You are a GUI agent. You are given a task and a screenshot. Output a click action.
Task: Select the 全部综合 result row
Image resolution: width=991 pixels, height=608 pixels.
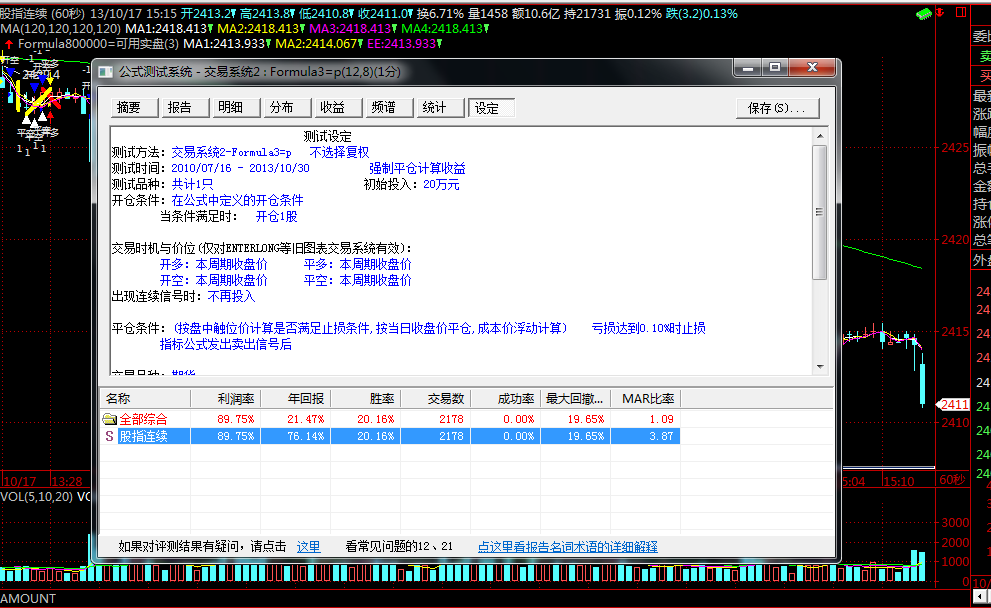(x=143, y=419)
